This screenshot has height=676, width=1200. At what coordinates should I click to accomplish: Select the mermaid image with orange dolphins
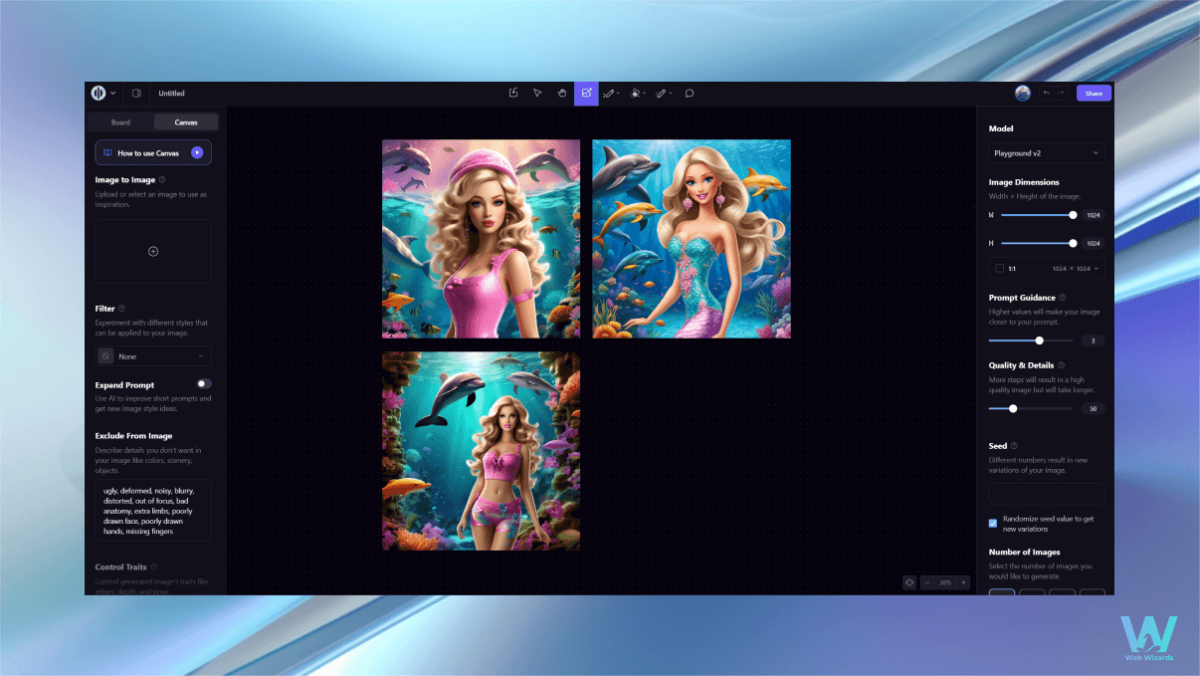point(691,239)
